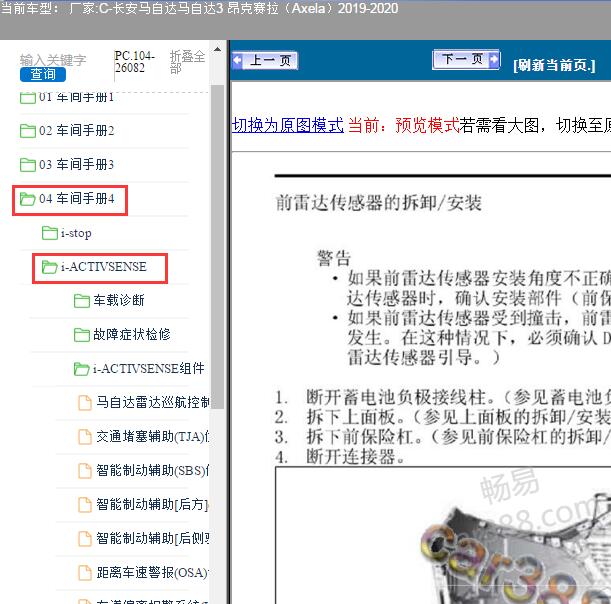Image resolution: width=611 pixels, height=604 pixels.
Task: Click the 当前车型 vehicle model title text
Action: [x=199, y=9]
